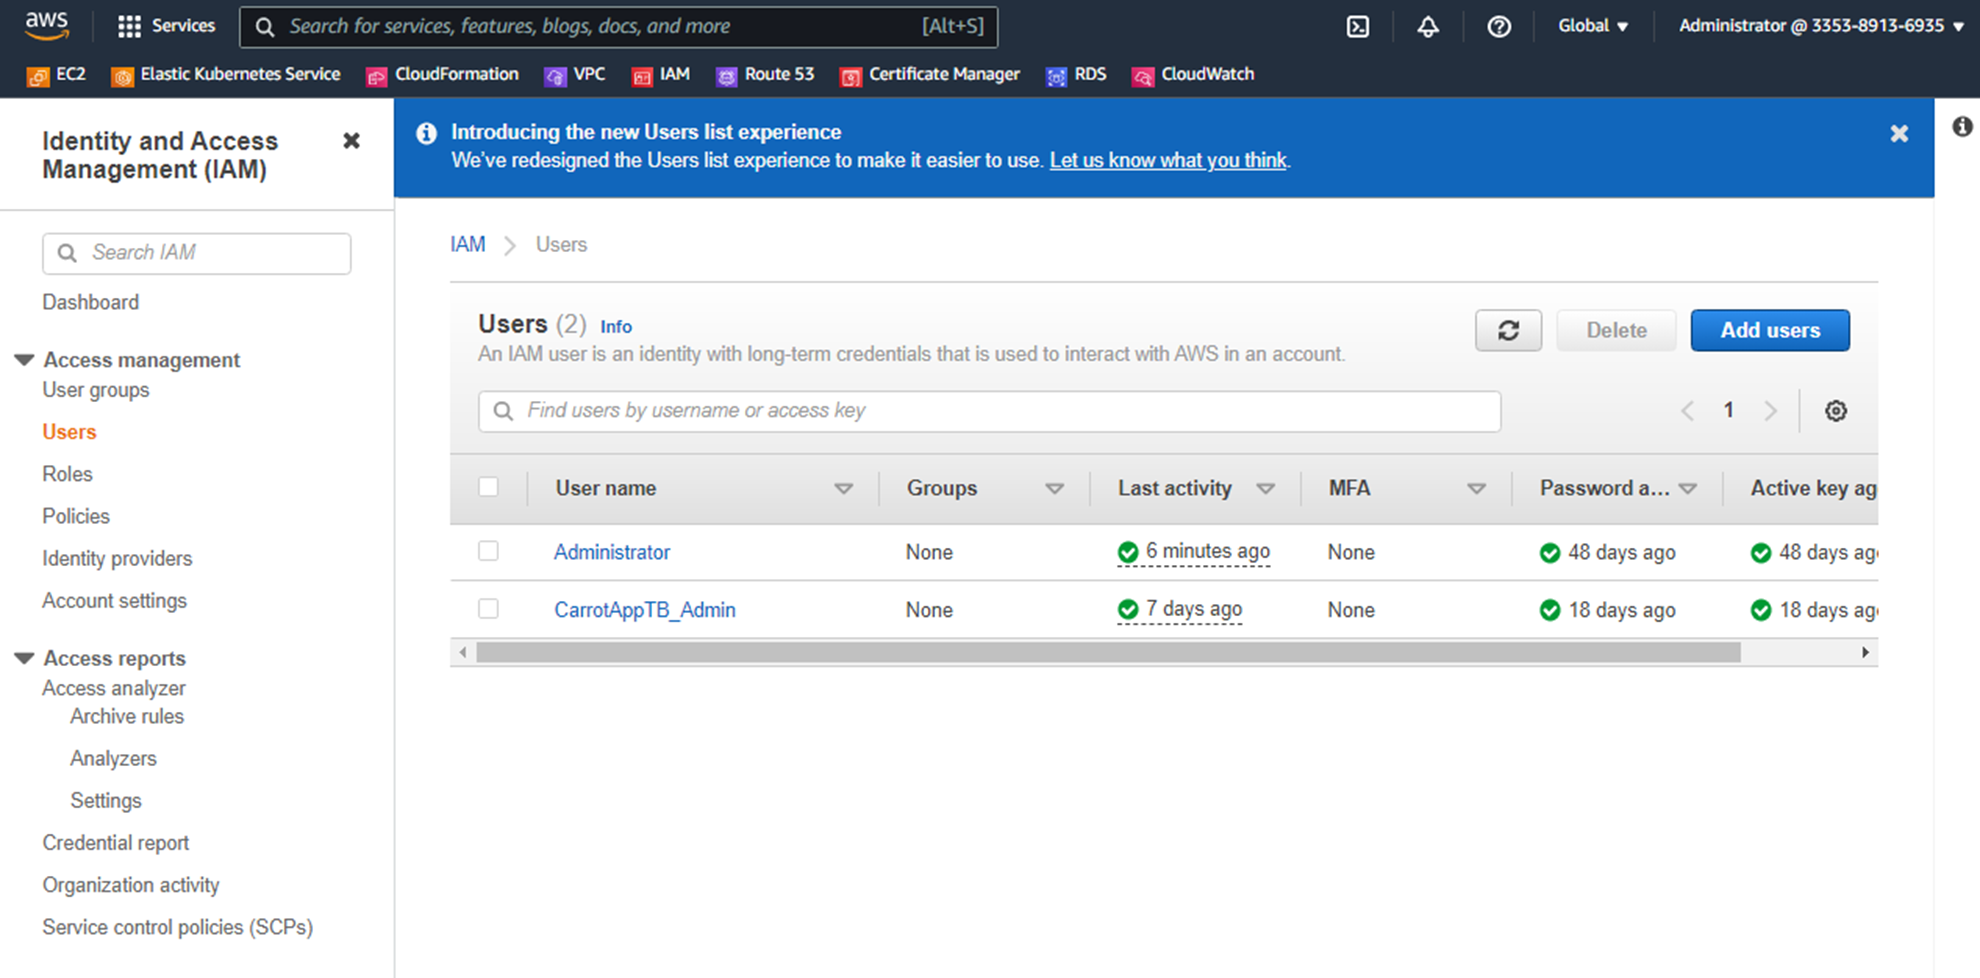Image resolution: width=1980 pixels, height=978 pixels.
Task: Click Let us know what you think link
Action: pos(1168,160)
